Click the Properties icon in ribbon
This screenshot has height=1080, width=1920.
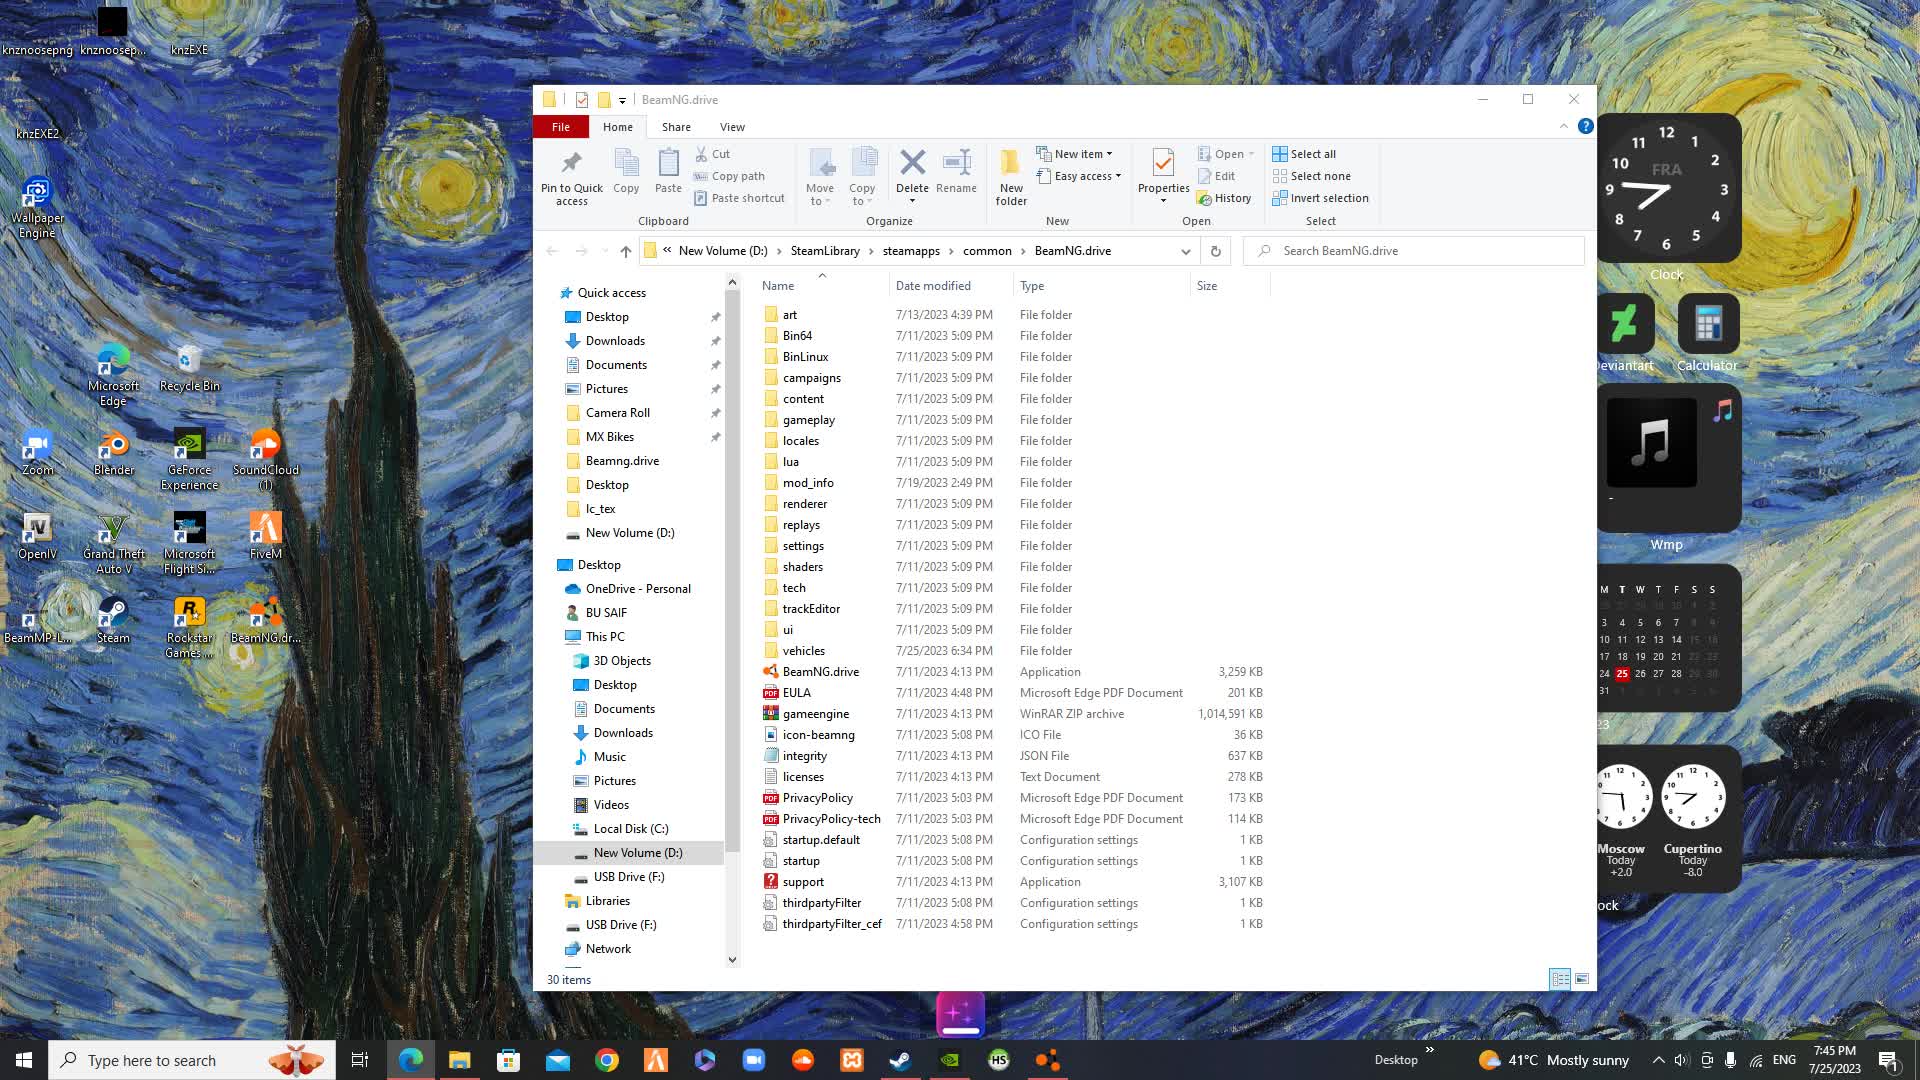tap(1163, 163)
